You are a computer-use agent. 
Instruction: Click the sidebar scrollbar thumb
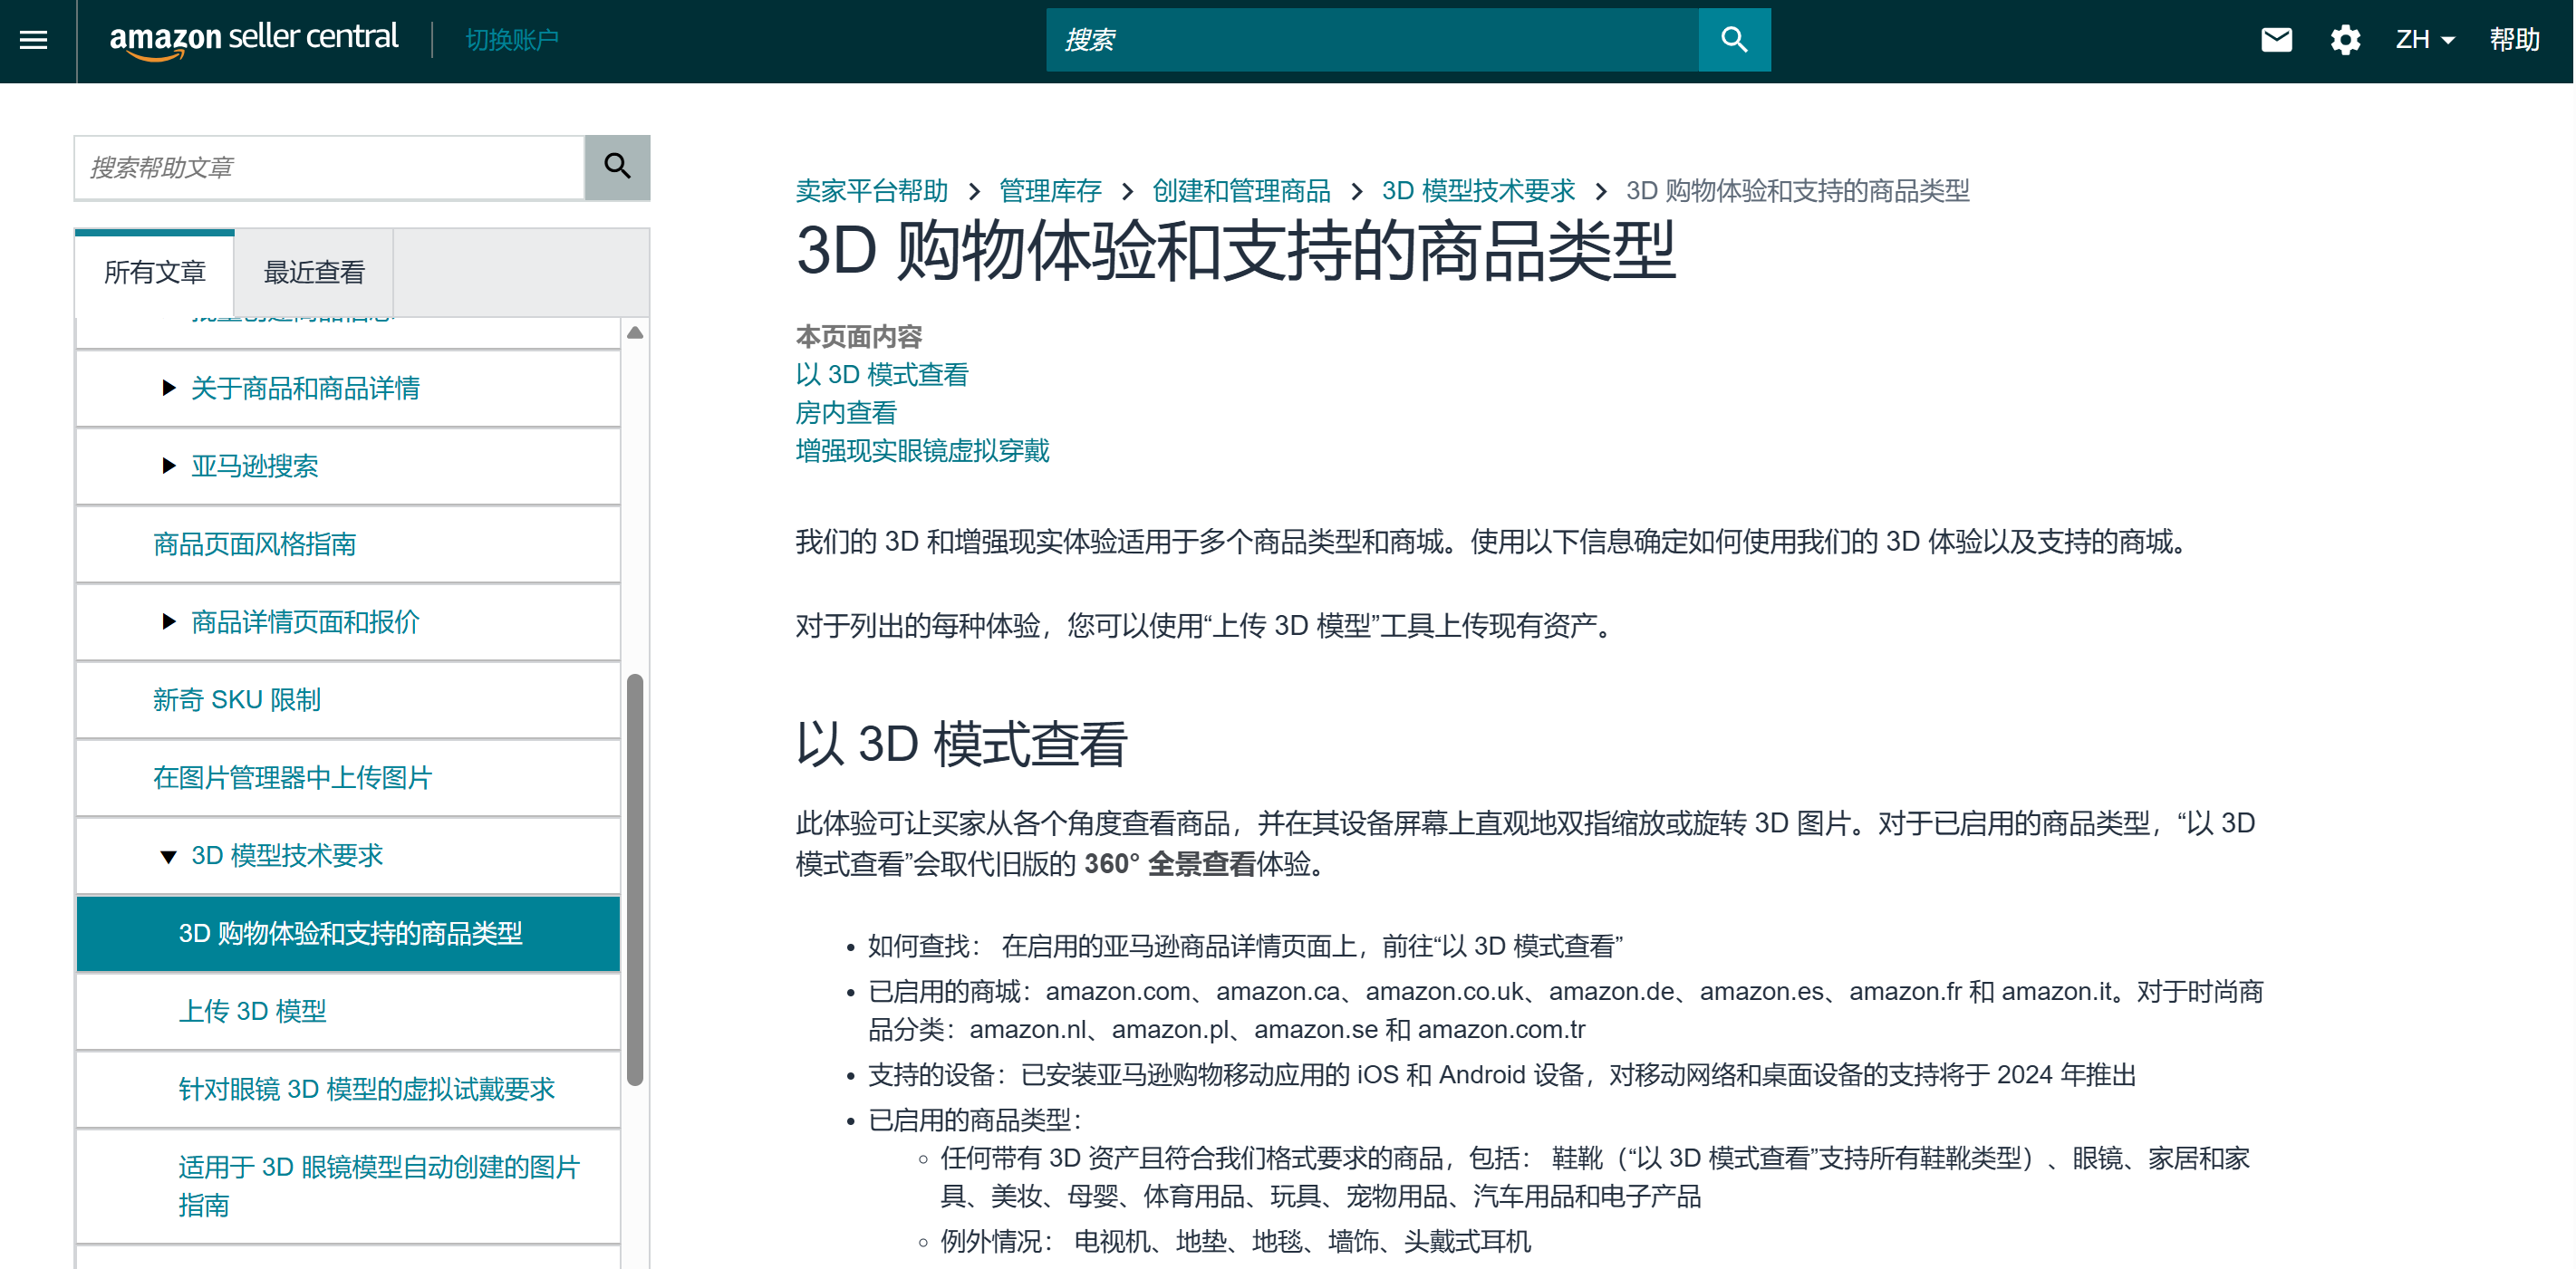[635, 880]
